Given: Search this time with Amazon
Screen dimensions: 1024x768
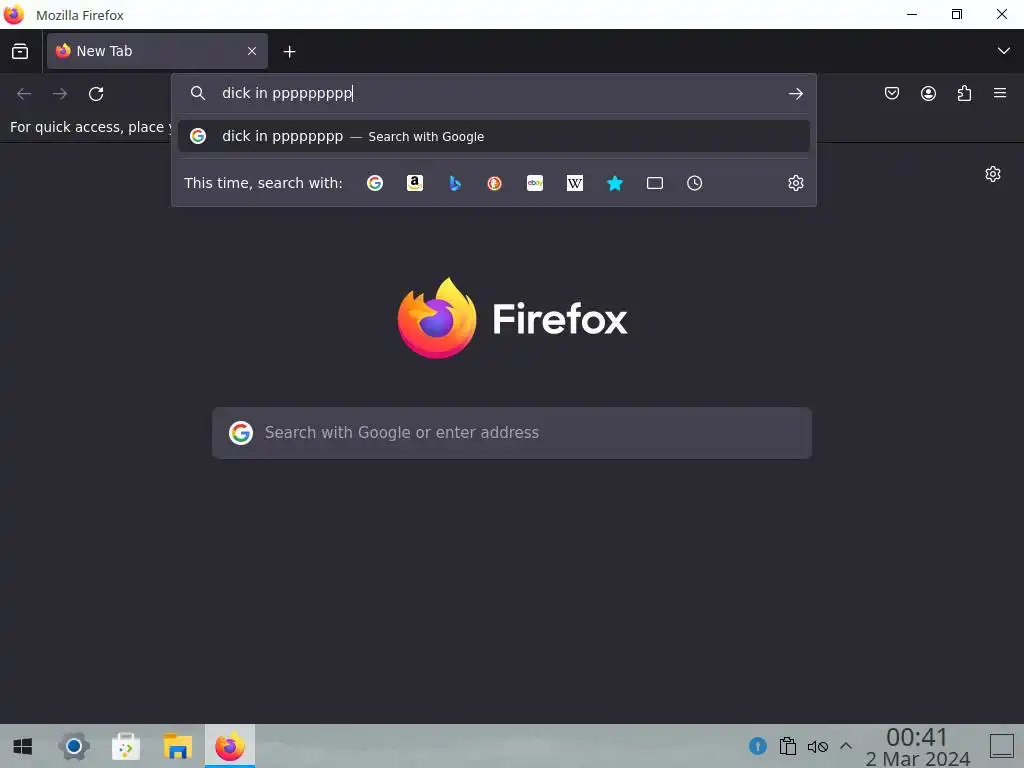Looking at the screenshot, I should pos(415,184).
